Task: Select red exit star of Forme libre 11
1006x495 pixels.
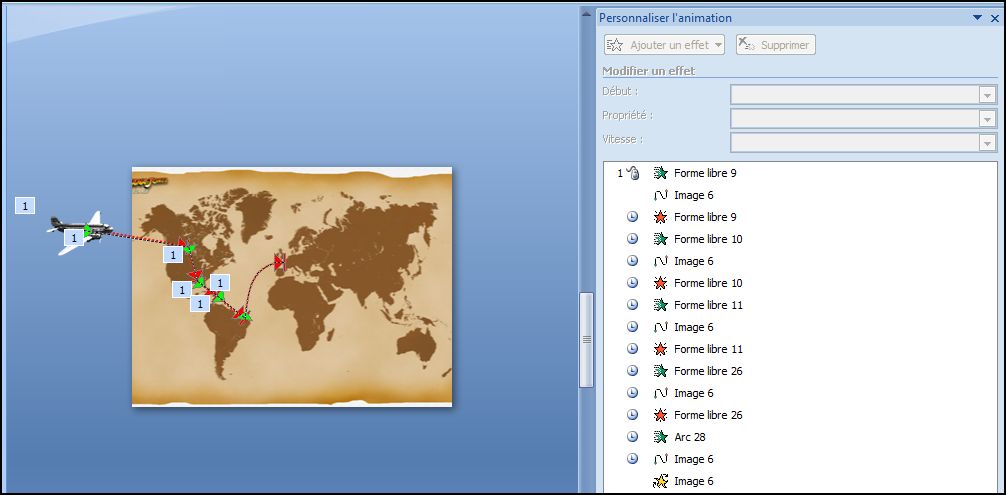Action: coord(660,349)
